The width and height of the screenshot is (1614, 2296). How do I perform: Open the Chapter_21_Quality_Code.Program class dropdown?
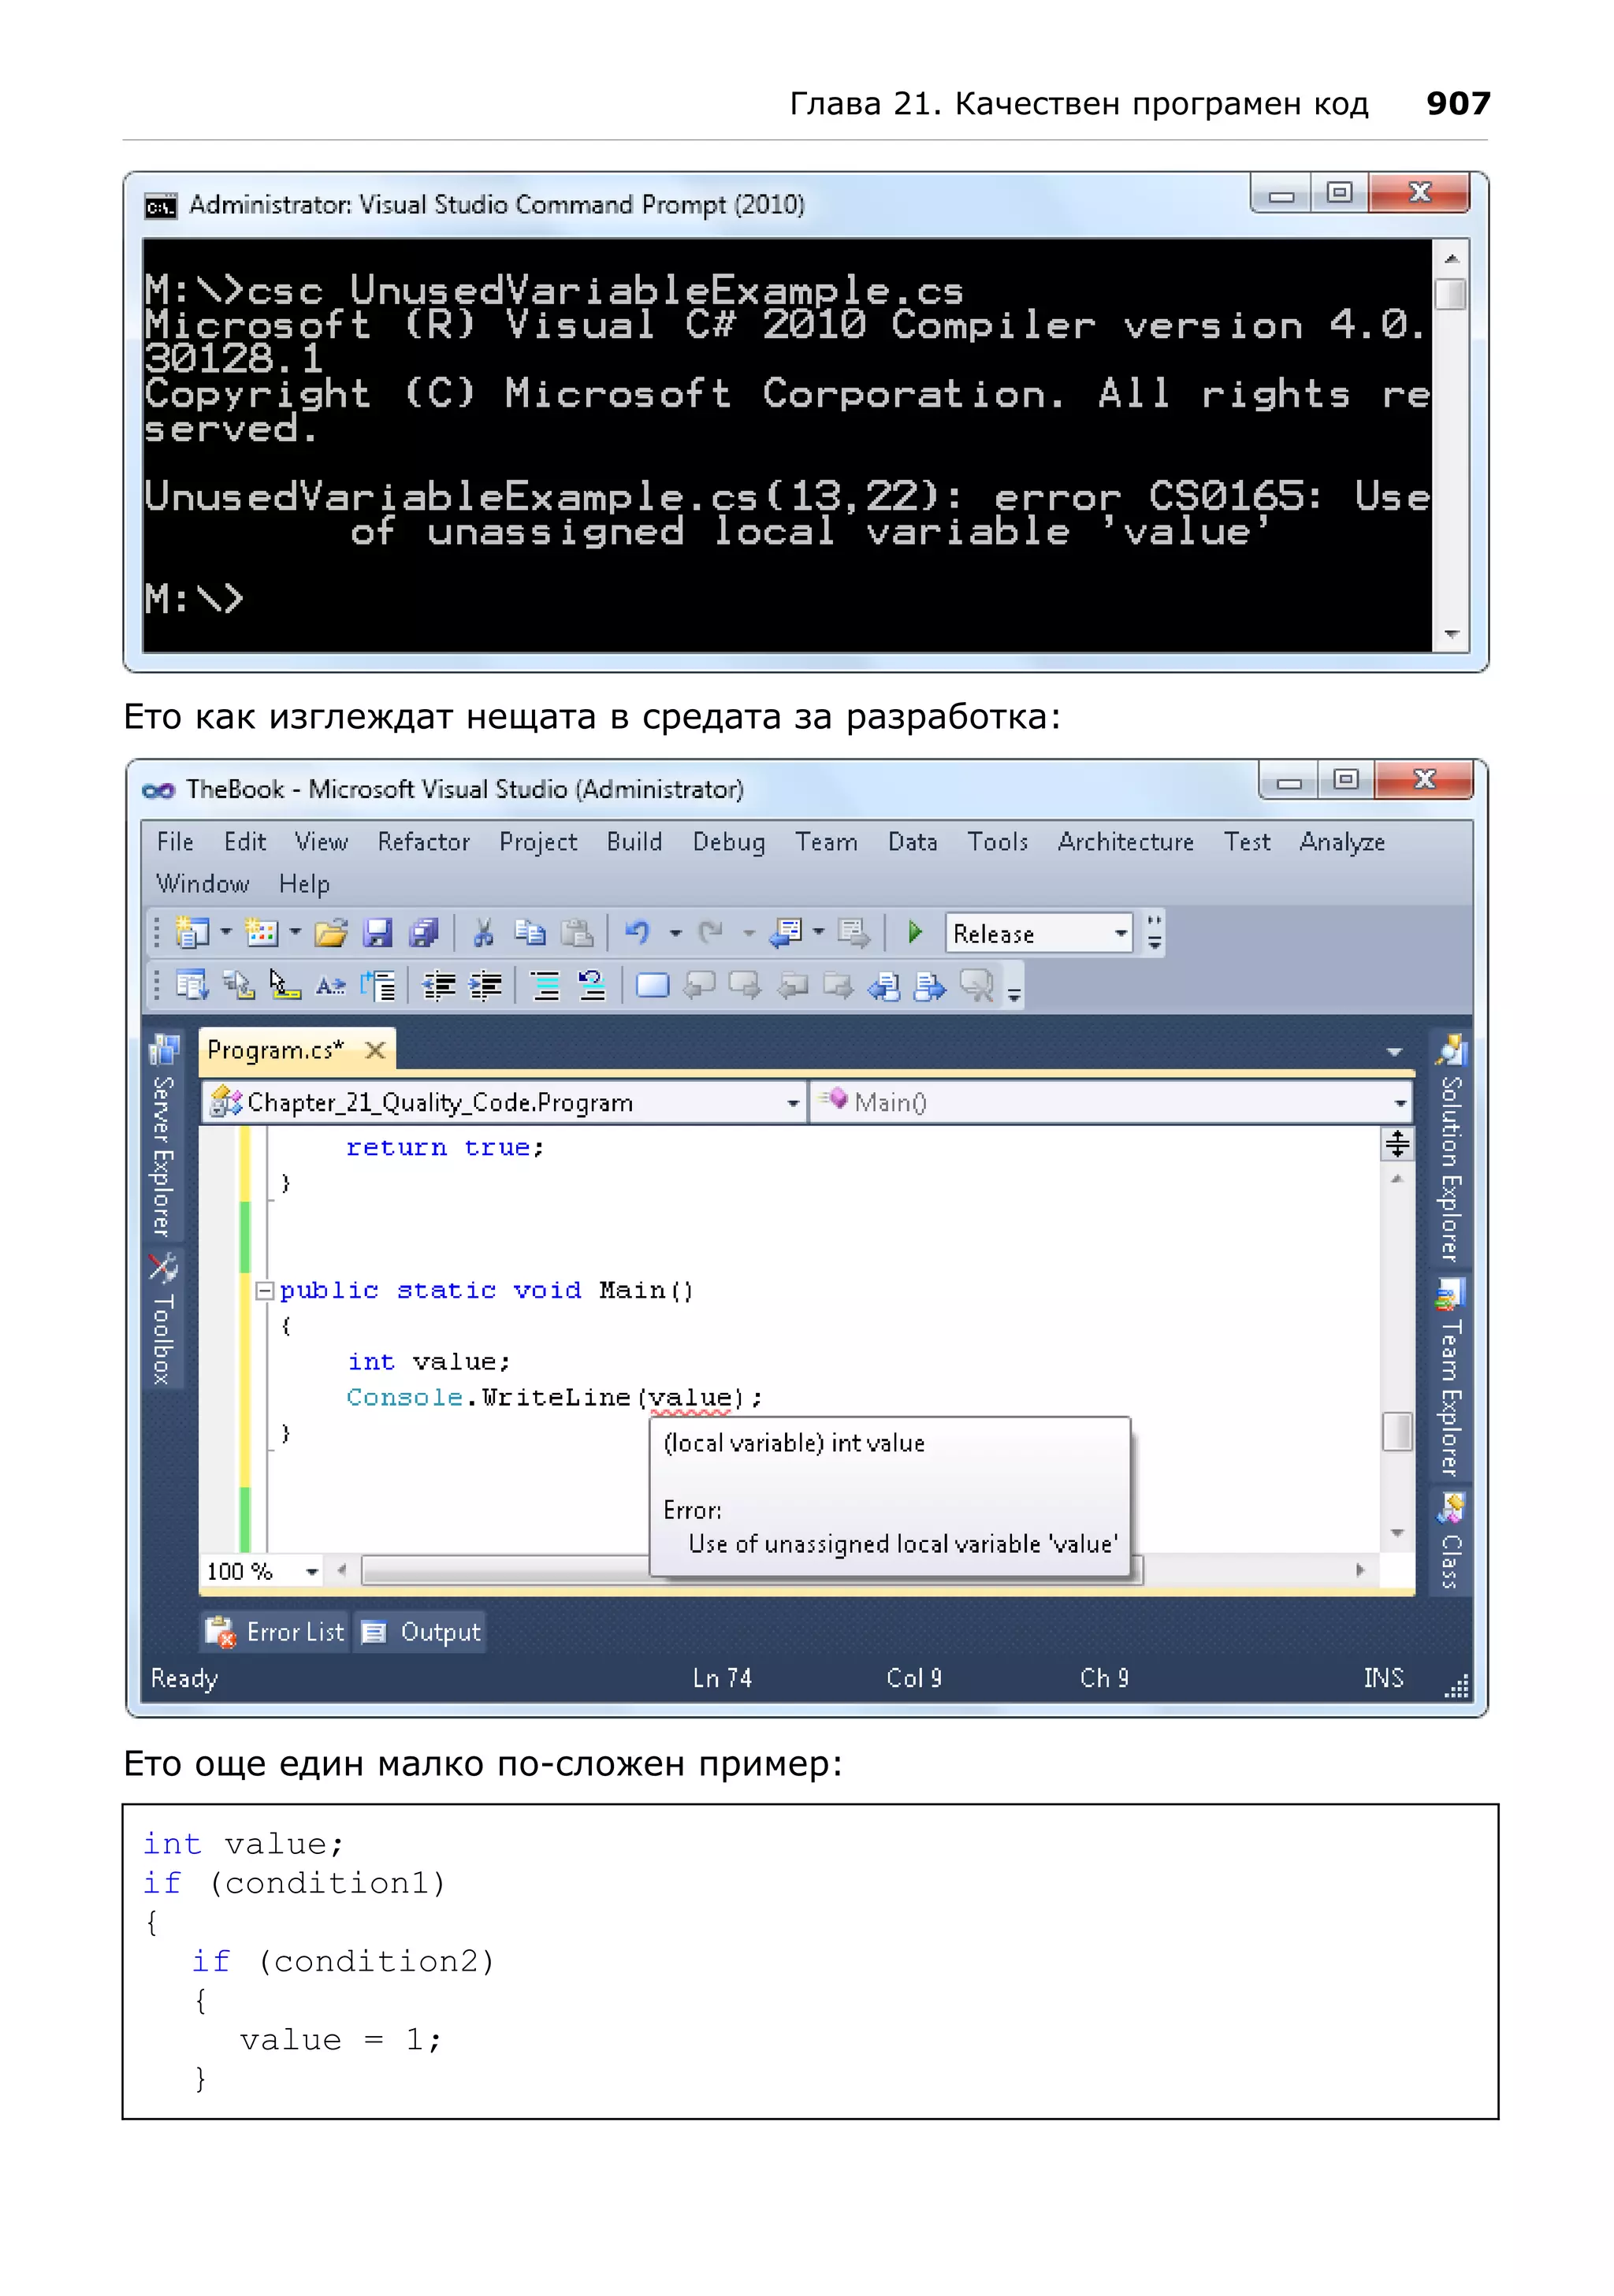pyautogui.click(x=792, y=1103)
